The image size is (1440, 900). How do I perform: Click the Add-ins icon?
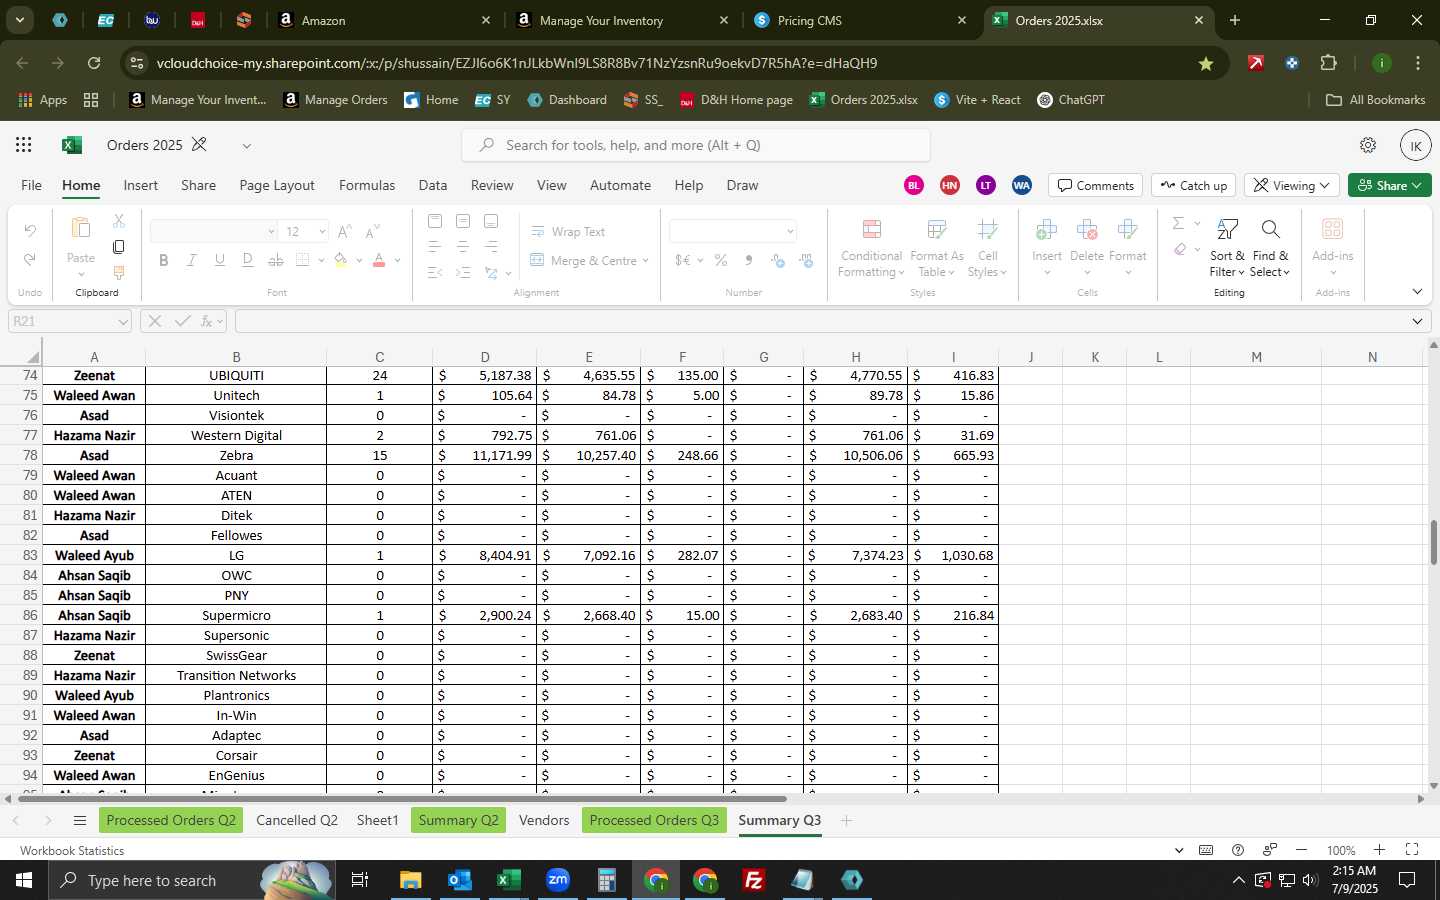1332,229
